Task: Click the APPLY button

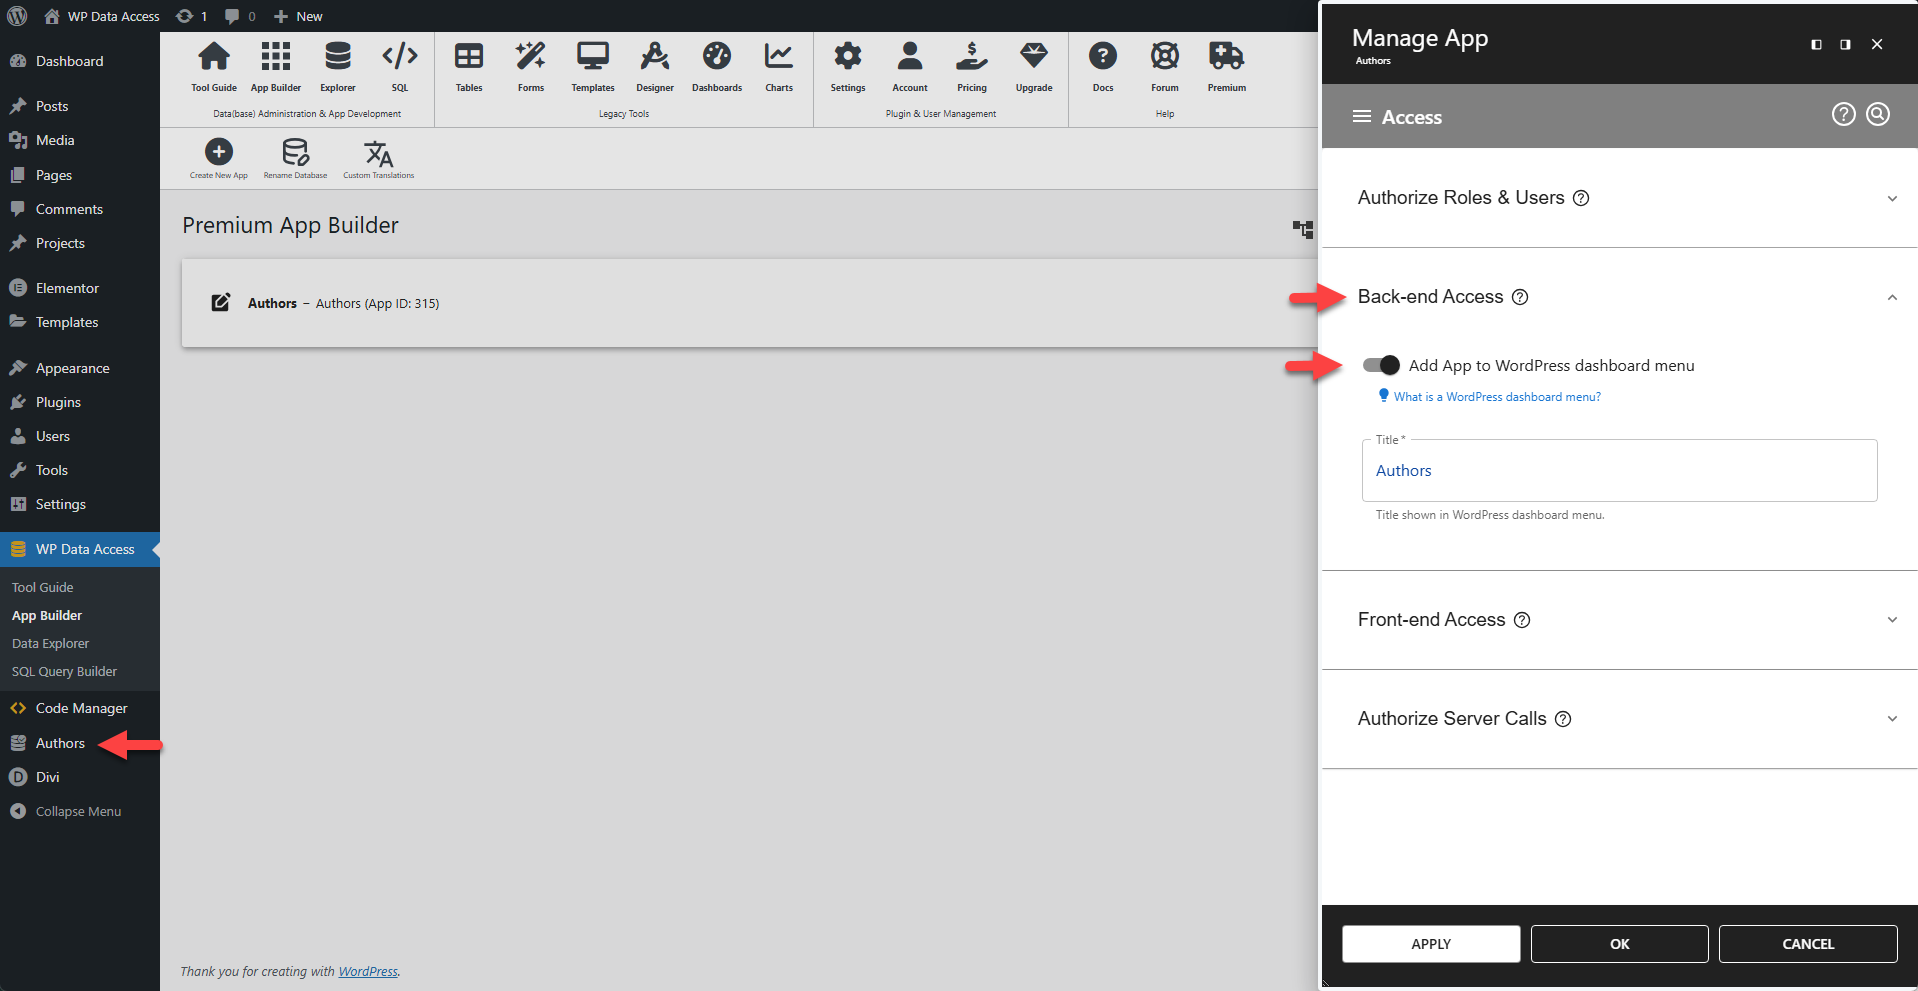Action: coord(1430,943)
